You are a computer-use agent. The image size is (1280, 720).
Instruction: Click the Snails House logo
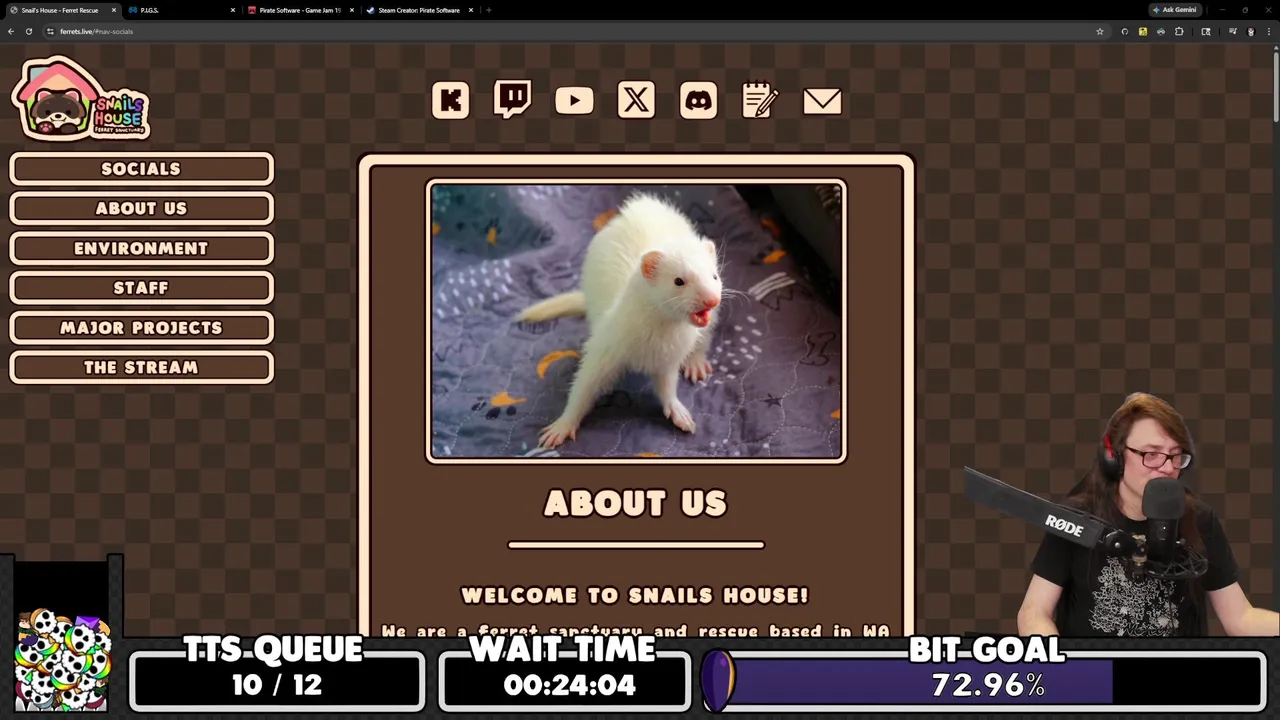point(81,98)
